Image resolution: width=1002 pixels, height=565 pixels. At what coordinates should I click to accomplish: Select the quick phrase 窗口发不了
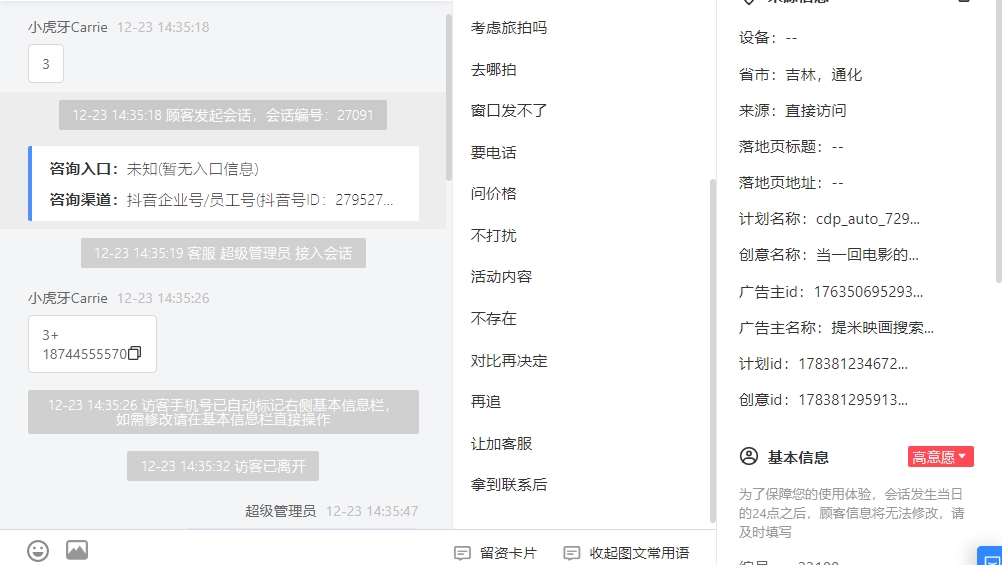pos(509,111)
